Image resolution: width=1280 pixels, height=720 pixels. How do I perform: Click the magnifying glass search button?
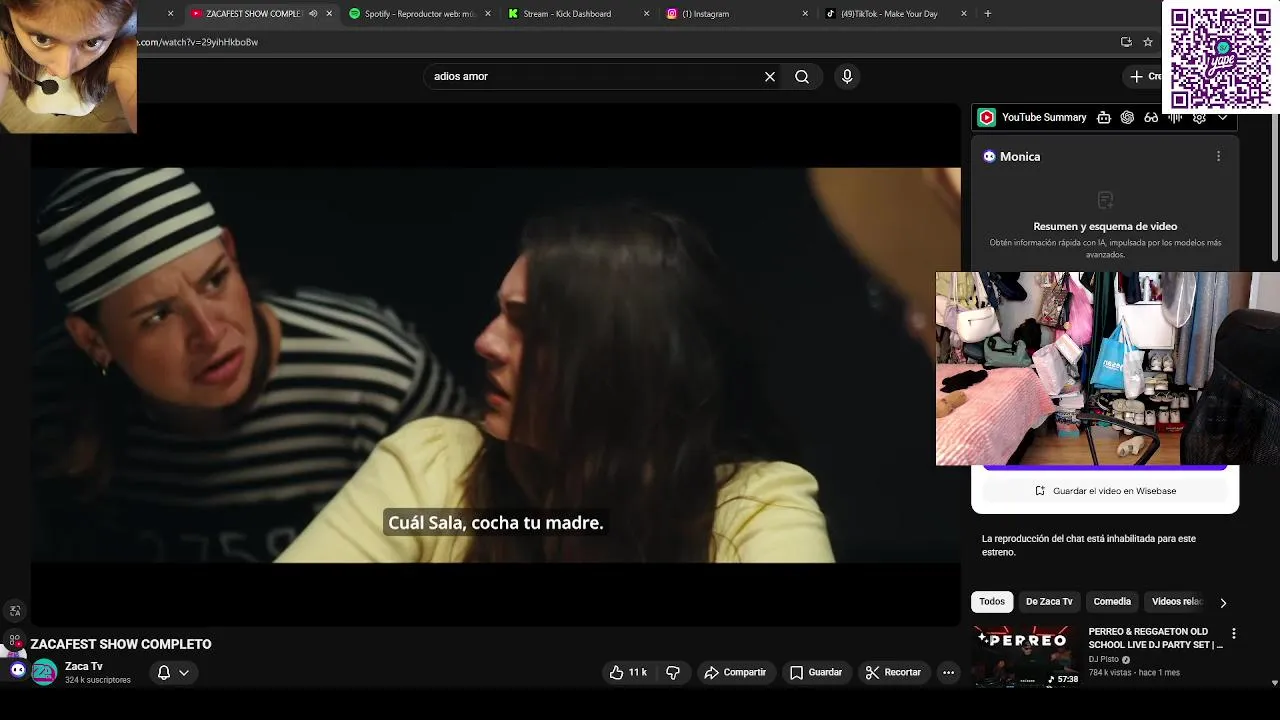(x=802, y=76)
